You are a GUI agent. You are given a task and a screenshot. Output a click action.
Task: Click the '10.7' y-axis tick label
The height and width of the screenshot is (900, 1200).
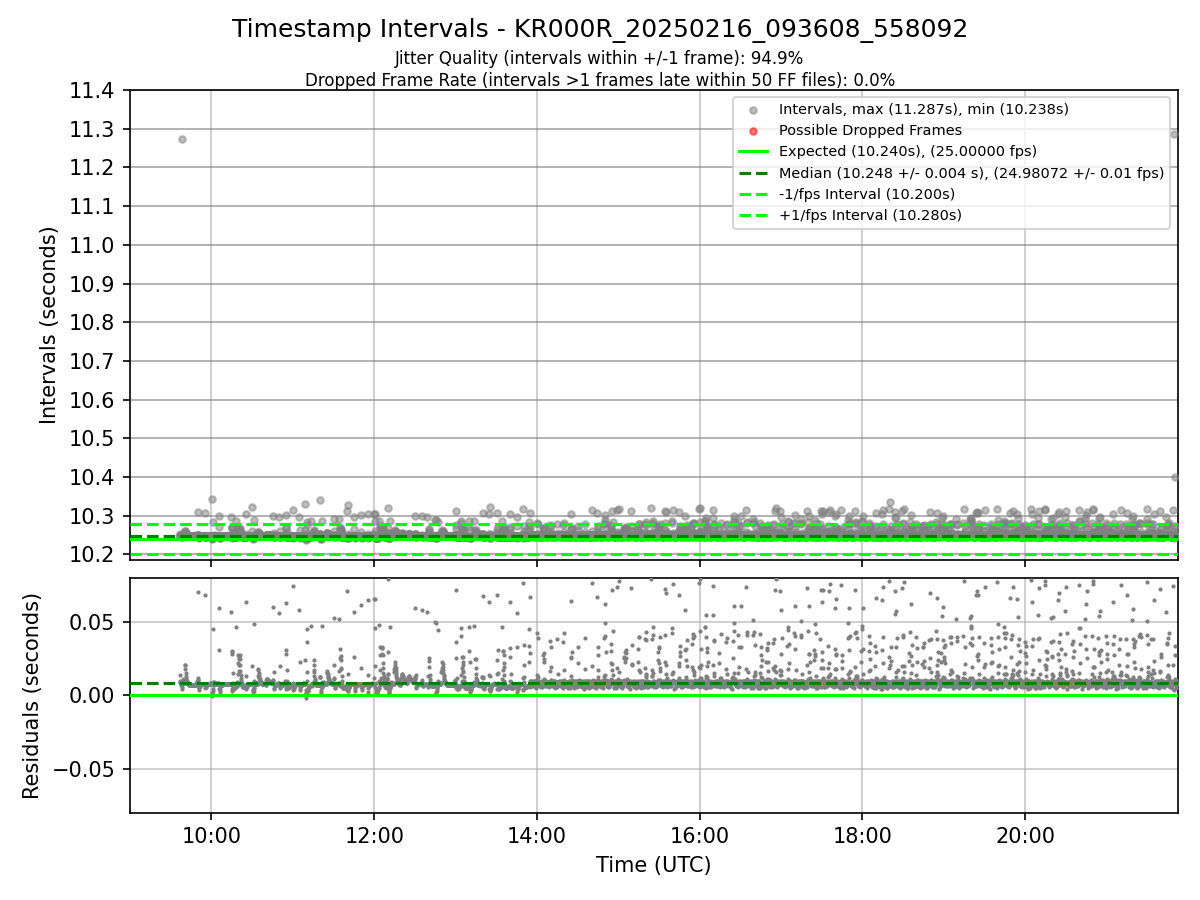pos(94,362)
